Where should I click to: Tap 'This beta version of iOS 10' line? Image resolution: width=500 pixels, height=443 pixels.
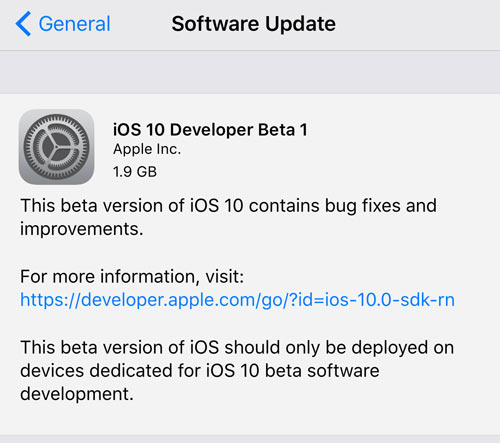131,205
